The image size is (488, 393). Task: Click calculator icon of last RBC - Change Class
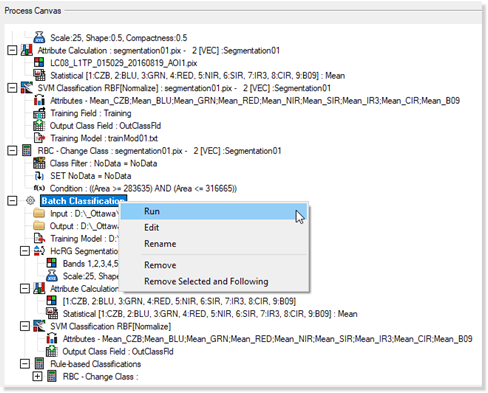(52, 376)
